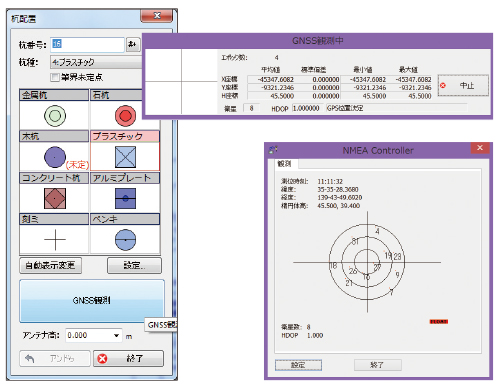Select the aluminum plate blue square icon
Viewport: 500px width, 390px height.
point(125,198)
